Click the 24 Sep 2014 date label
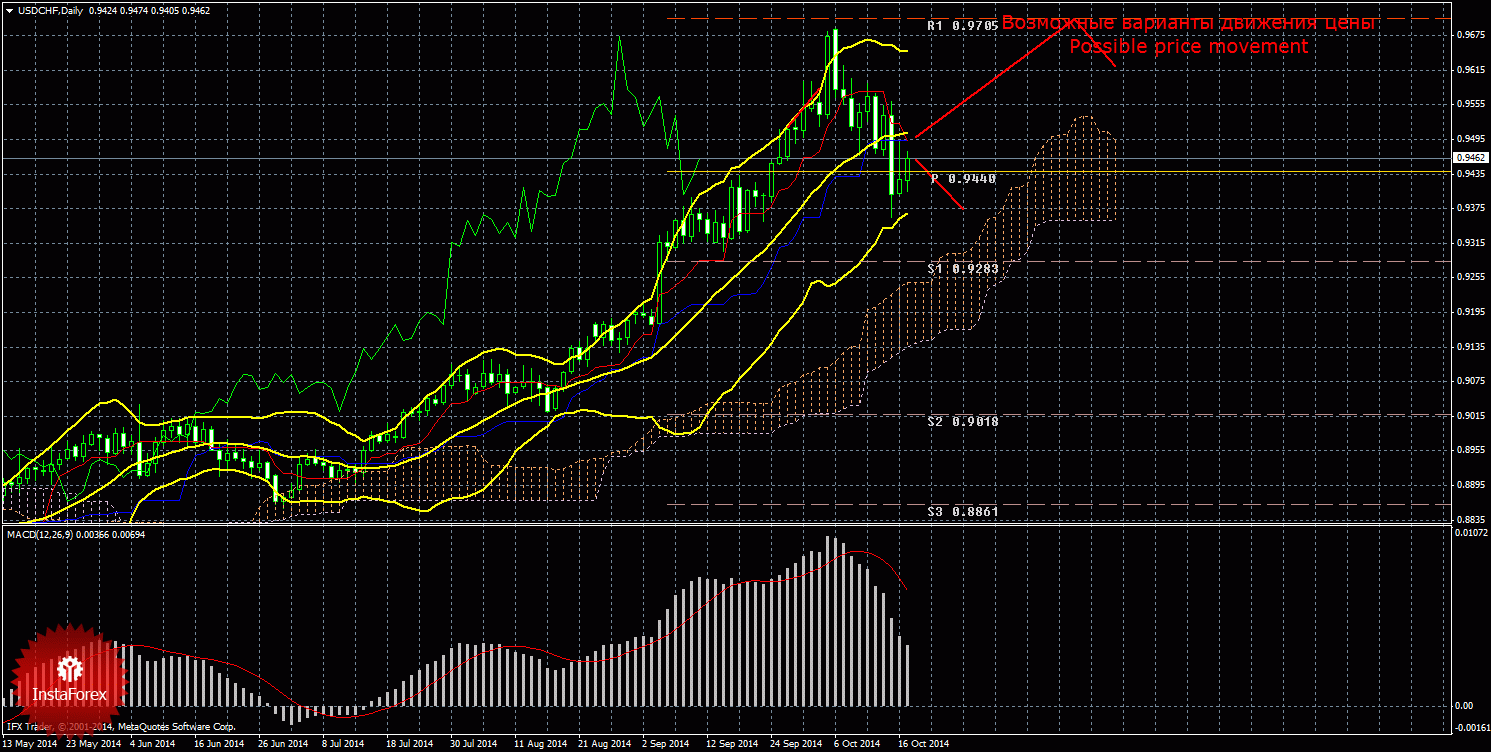This screenshot has height=752, width=1491. tap(795, 744)
